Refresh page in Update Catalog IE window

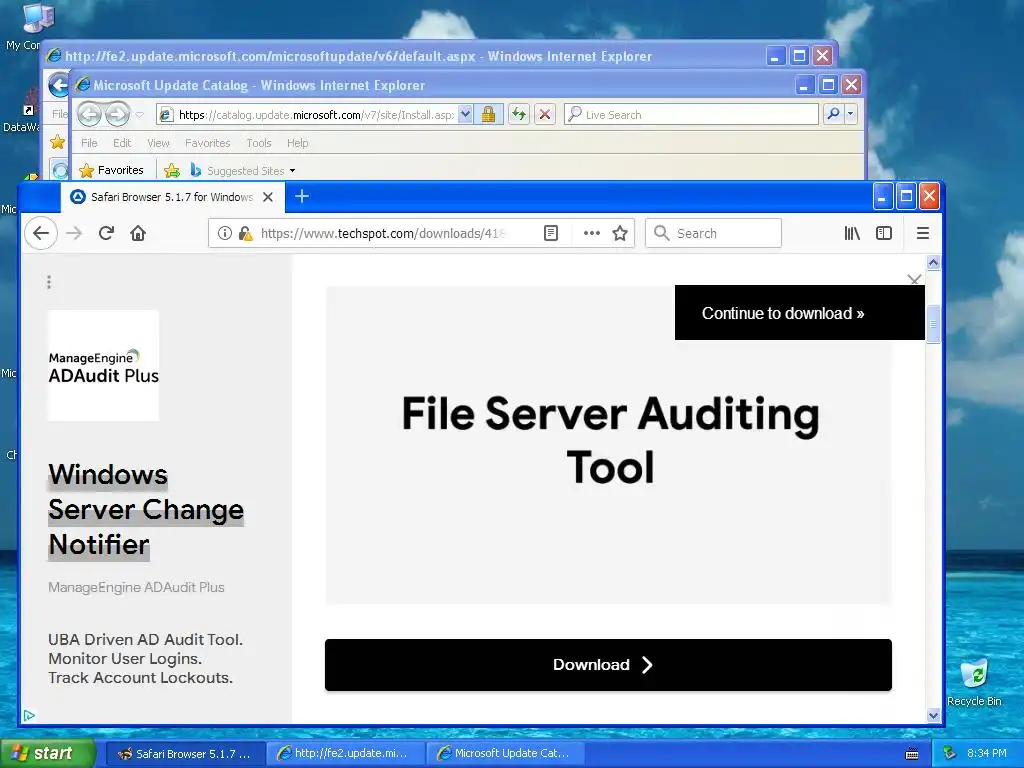click(519, 114)
